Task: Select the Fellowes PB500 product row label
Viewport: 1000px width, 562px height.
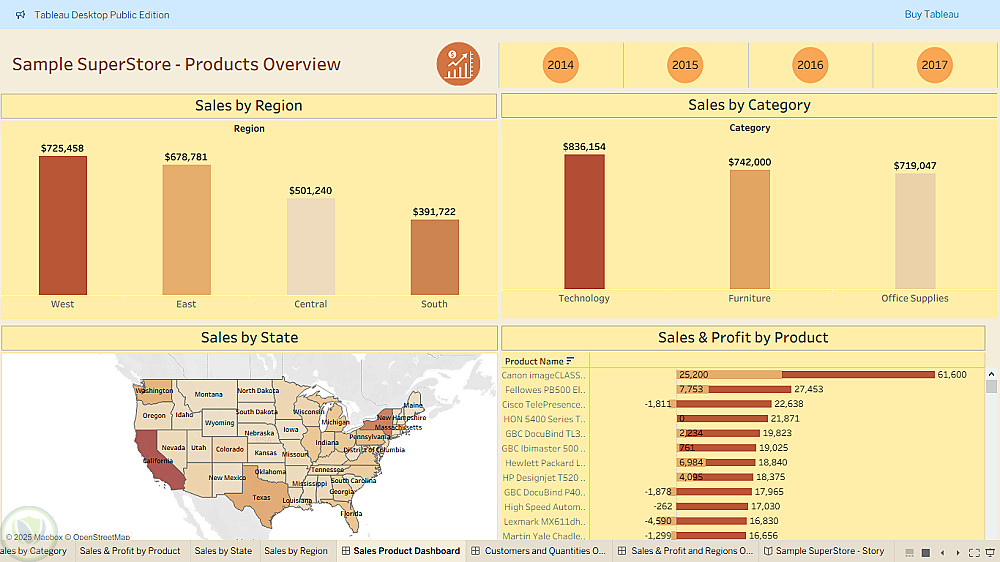Action: click(545, 390)
